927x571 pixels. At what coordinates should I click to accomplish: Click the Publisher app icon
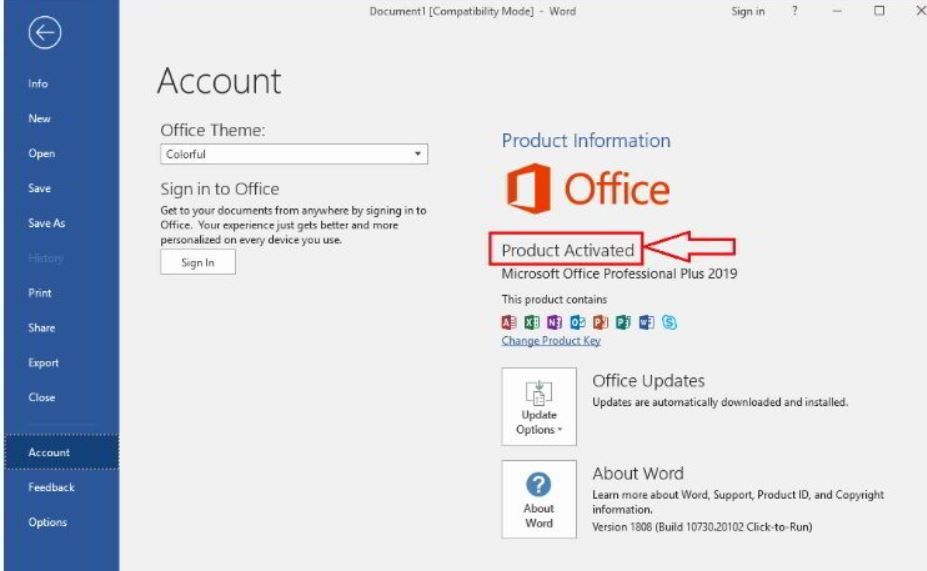pyautogui.click(x=623, y=322)
